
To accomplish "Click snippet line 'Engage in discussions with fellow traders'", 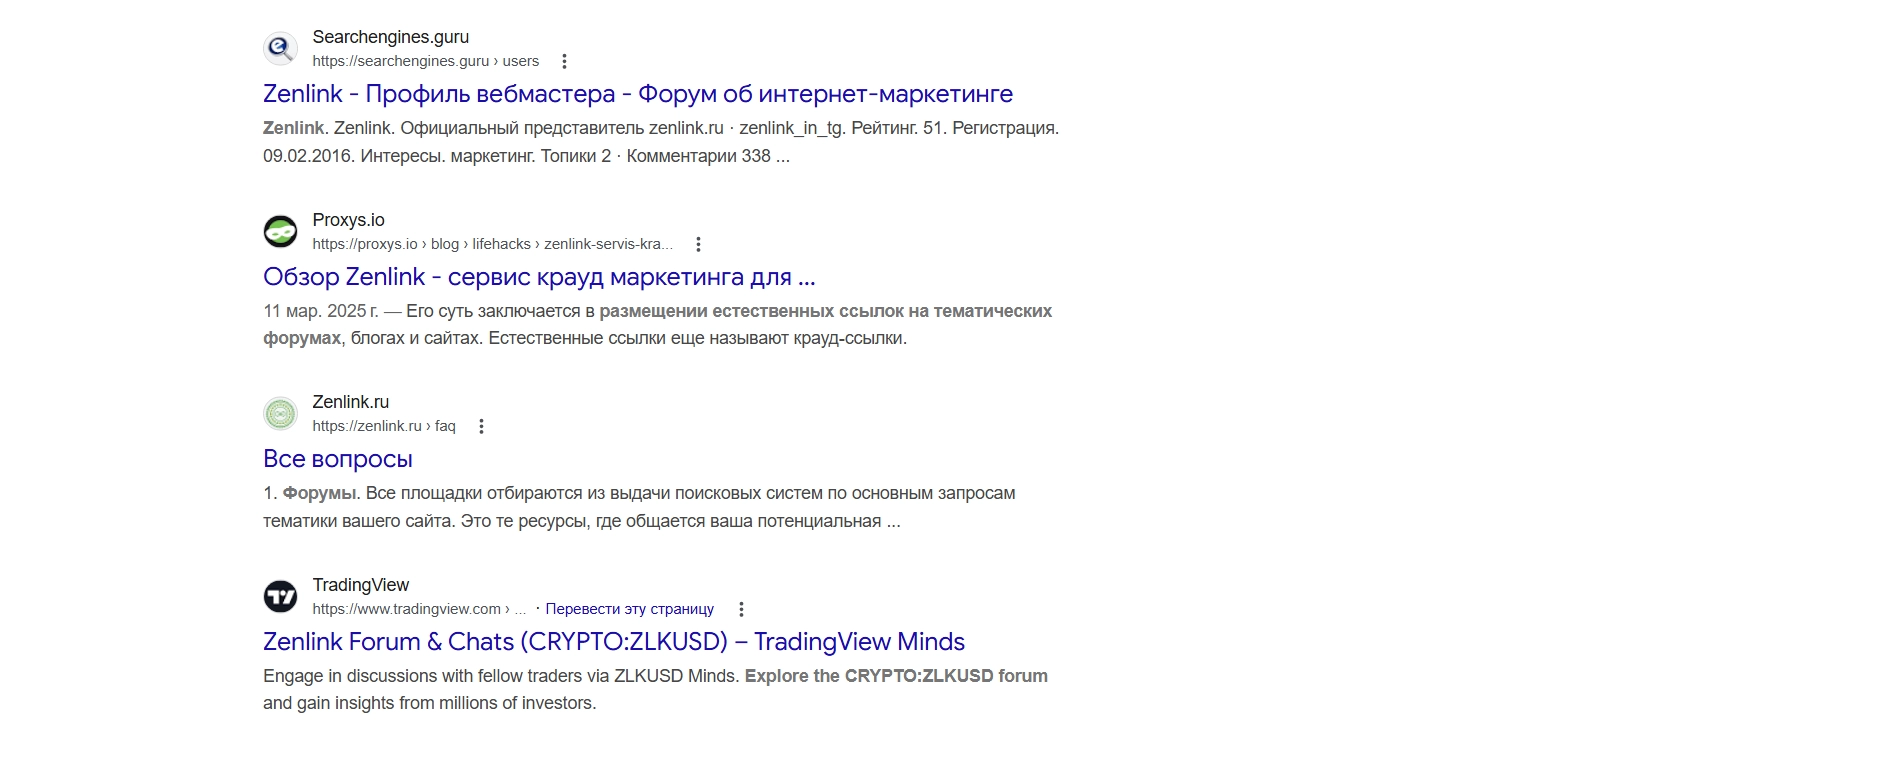I will tap(655, 676).
